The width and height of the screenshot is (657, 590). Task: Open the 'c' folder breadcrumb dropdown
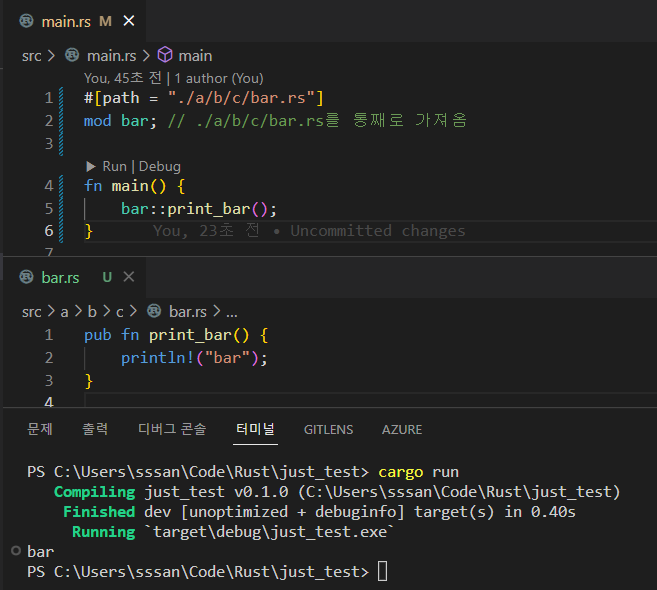coord(120,312)
